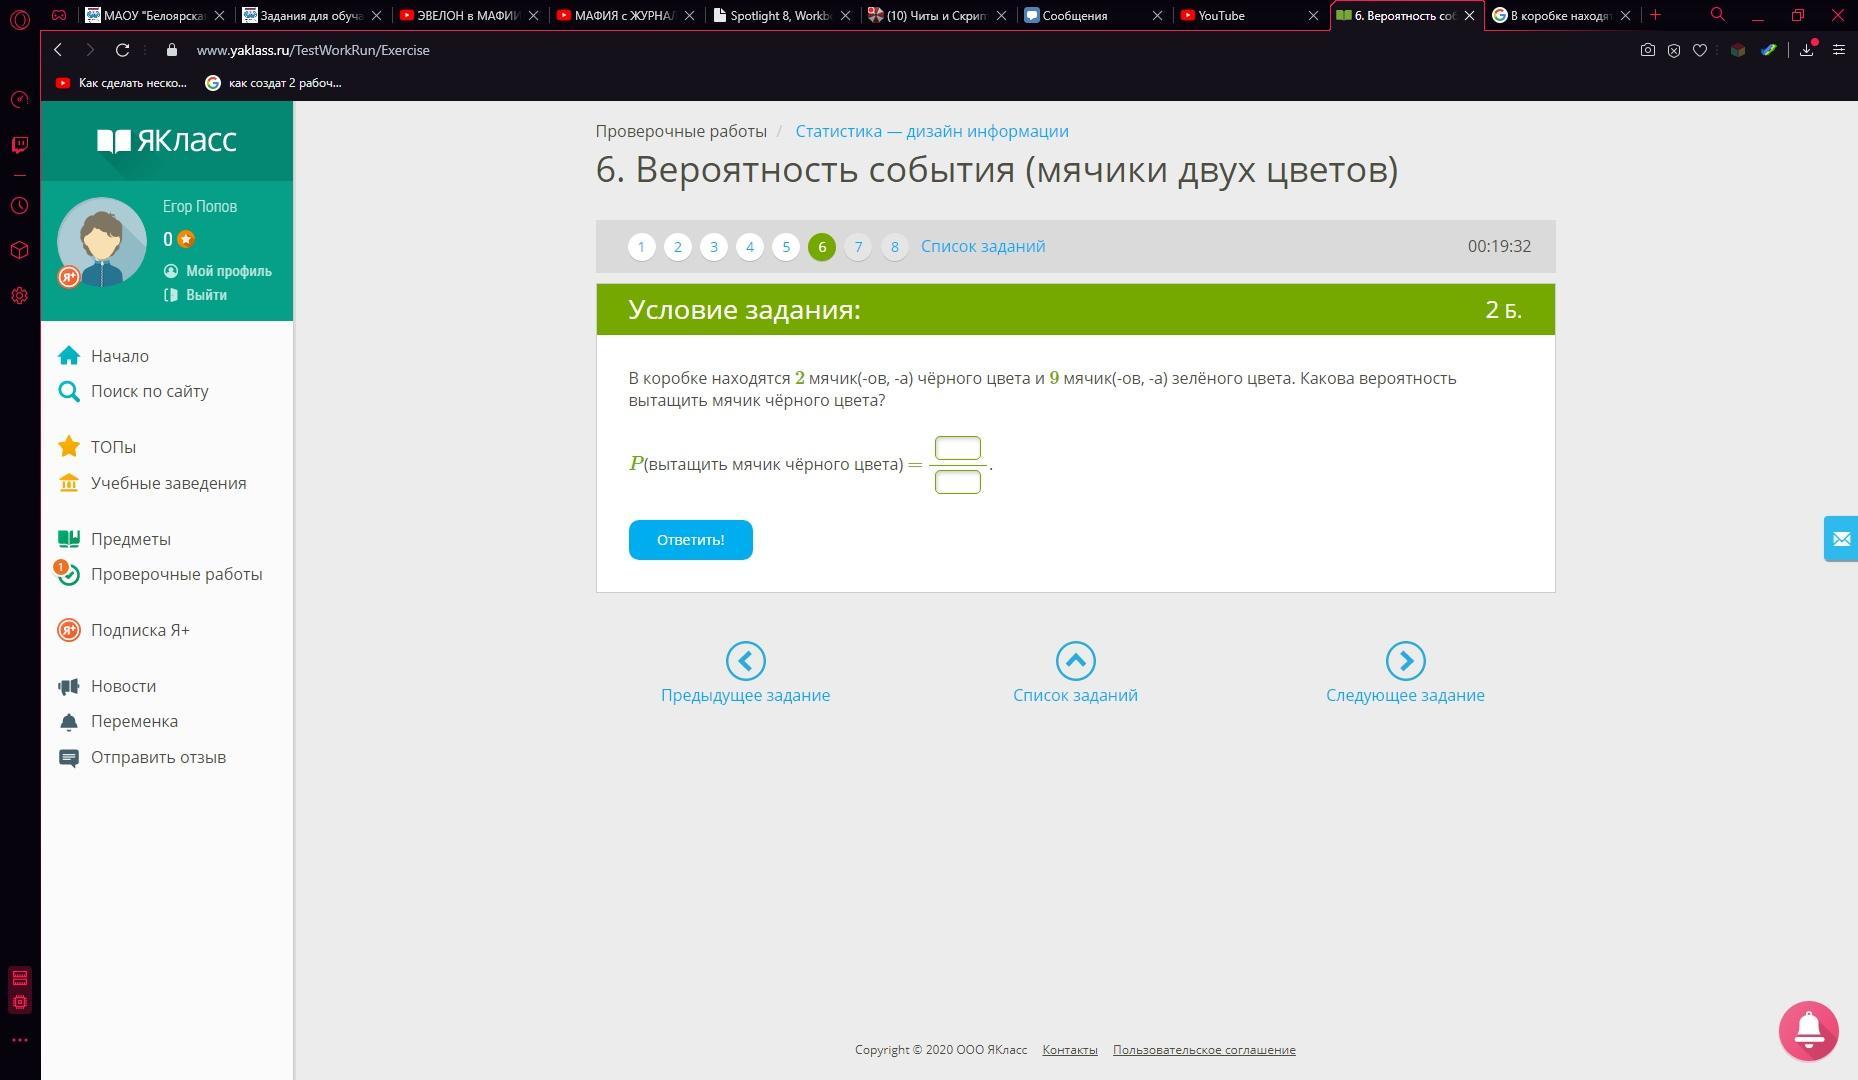Screen dimensions: 1858x1080
Task: Open Opera sidebar three-dots menu
Action: pyautogui.click(x=19, y=1040)
